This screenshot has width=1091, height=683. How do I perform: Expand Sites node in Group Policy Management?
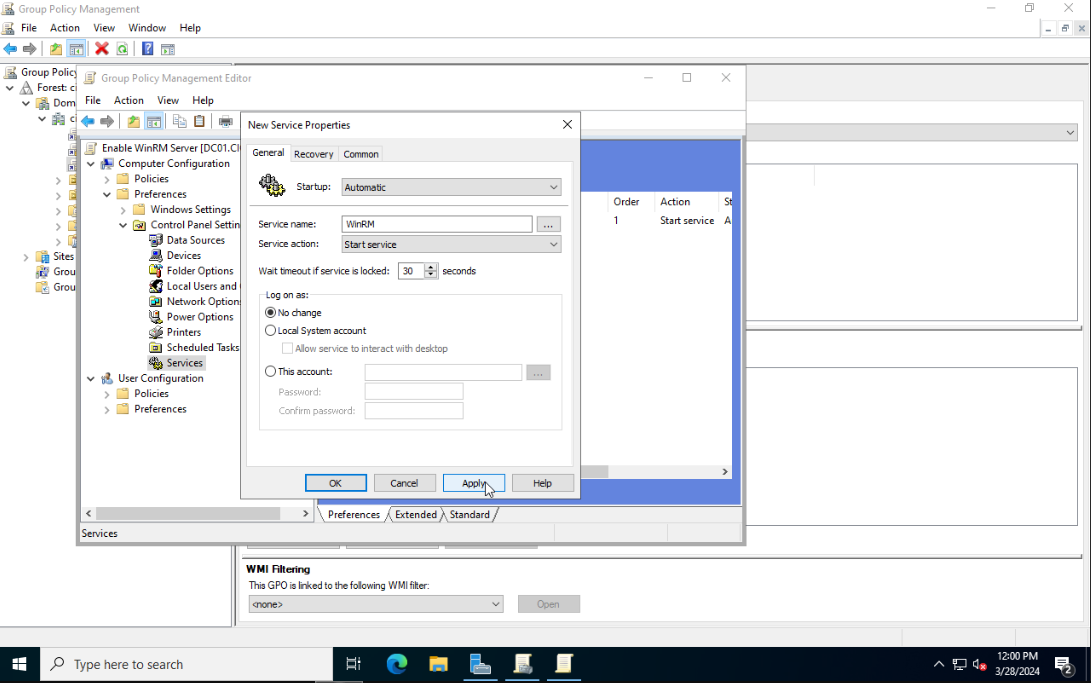click(26, 257)
